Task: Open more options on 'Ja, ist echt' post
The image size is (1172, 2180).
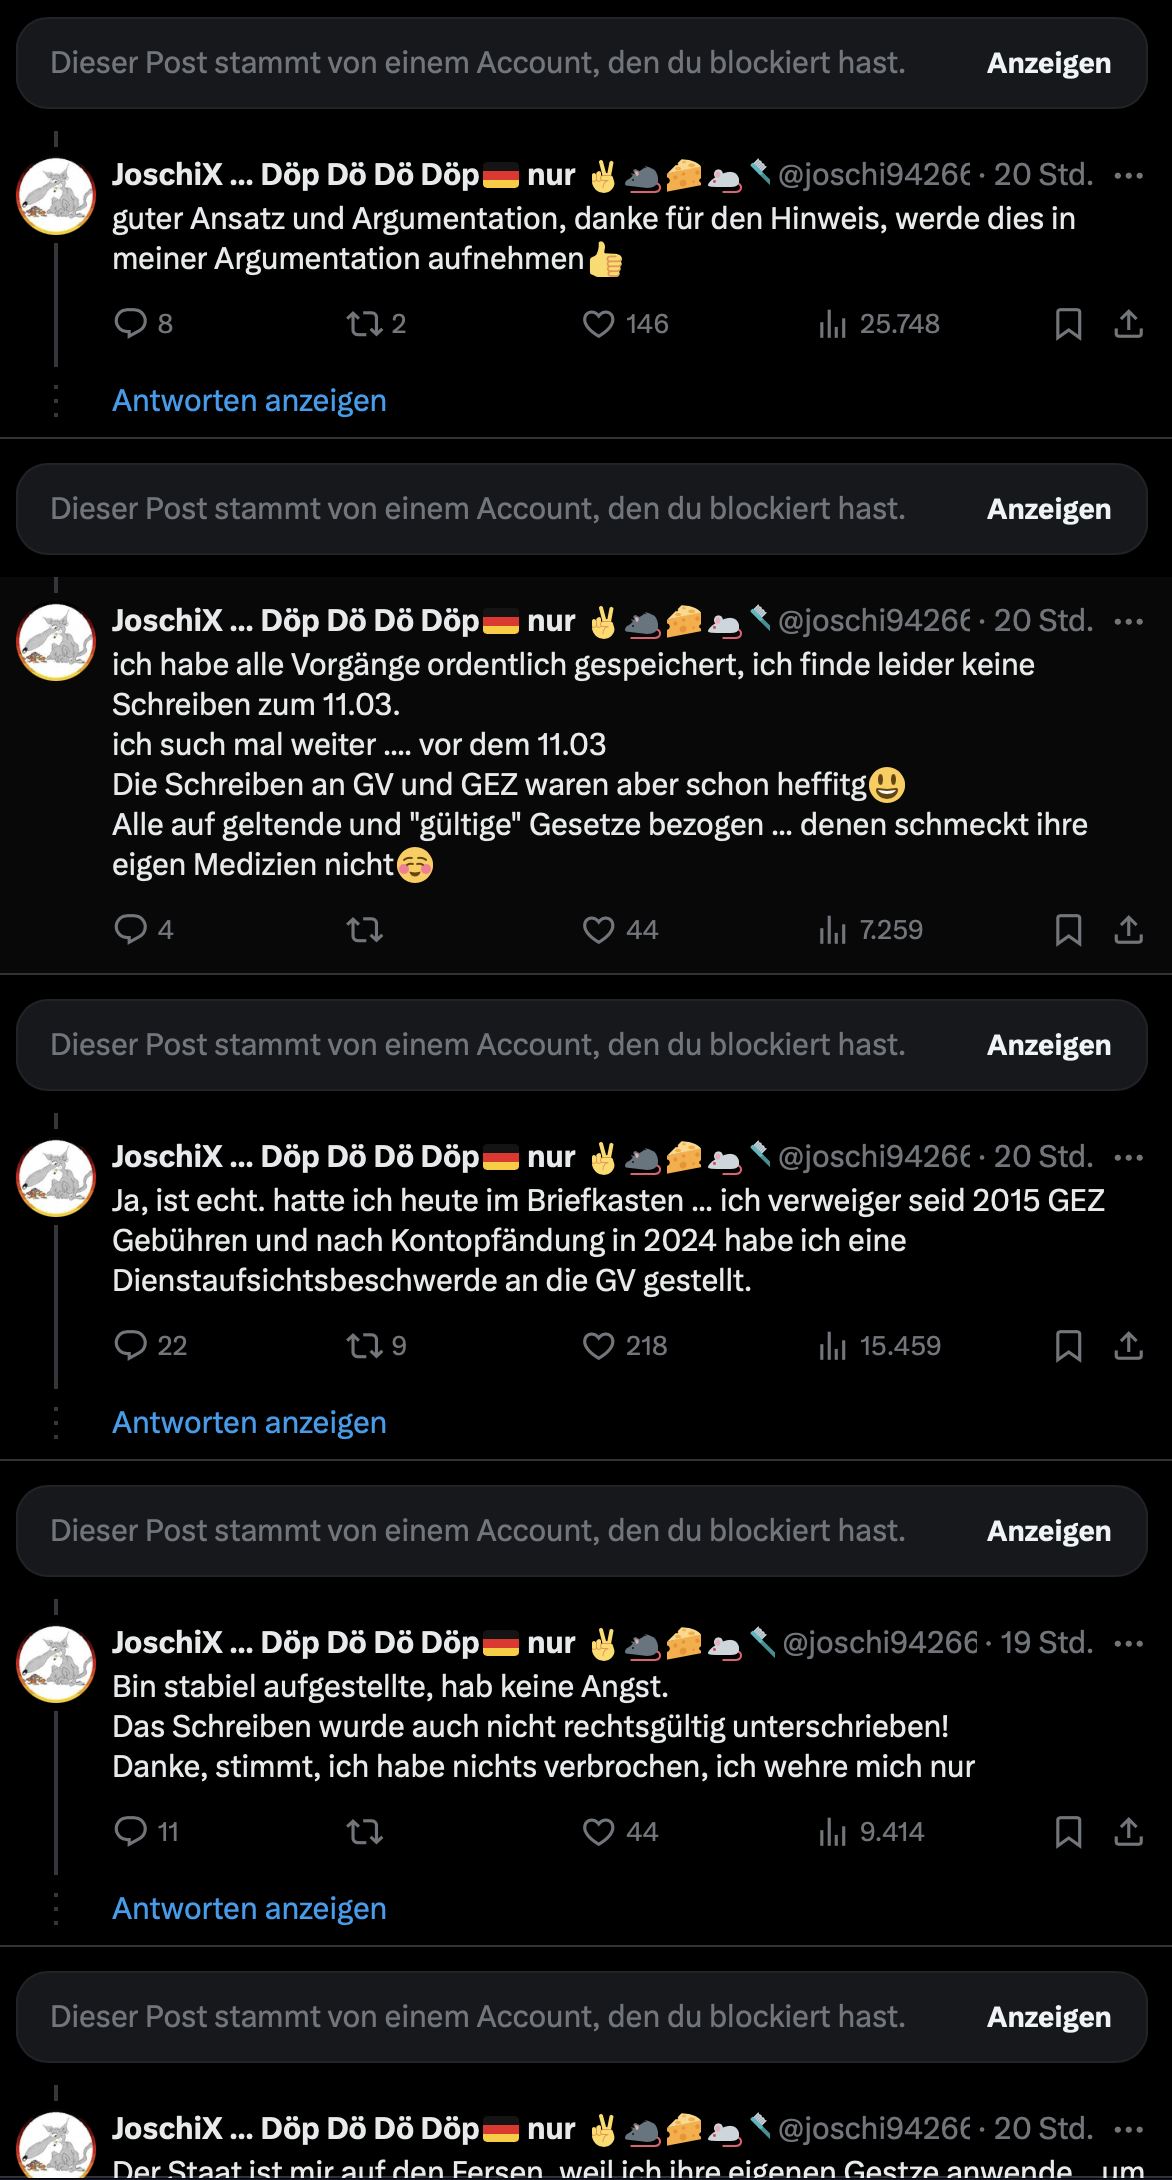Action: [1128, 1157]
